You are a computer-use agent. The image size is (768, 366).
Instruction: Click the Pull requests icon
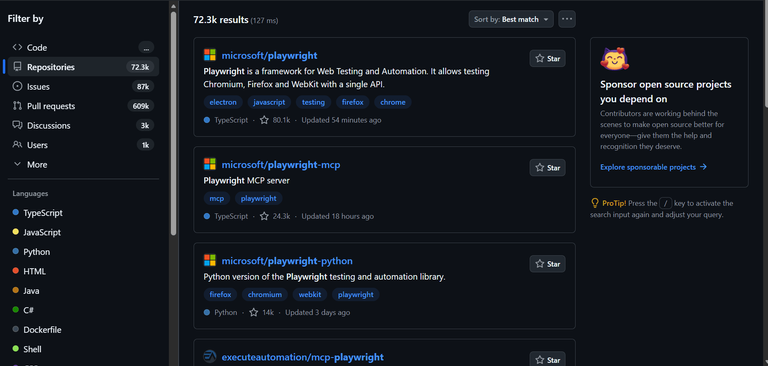(18, 106)
